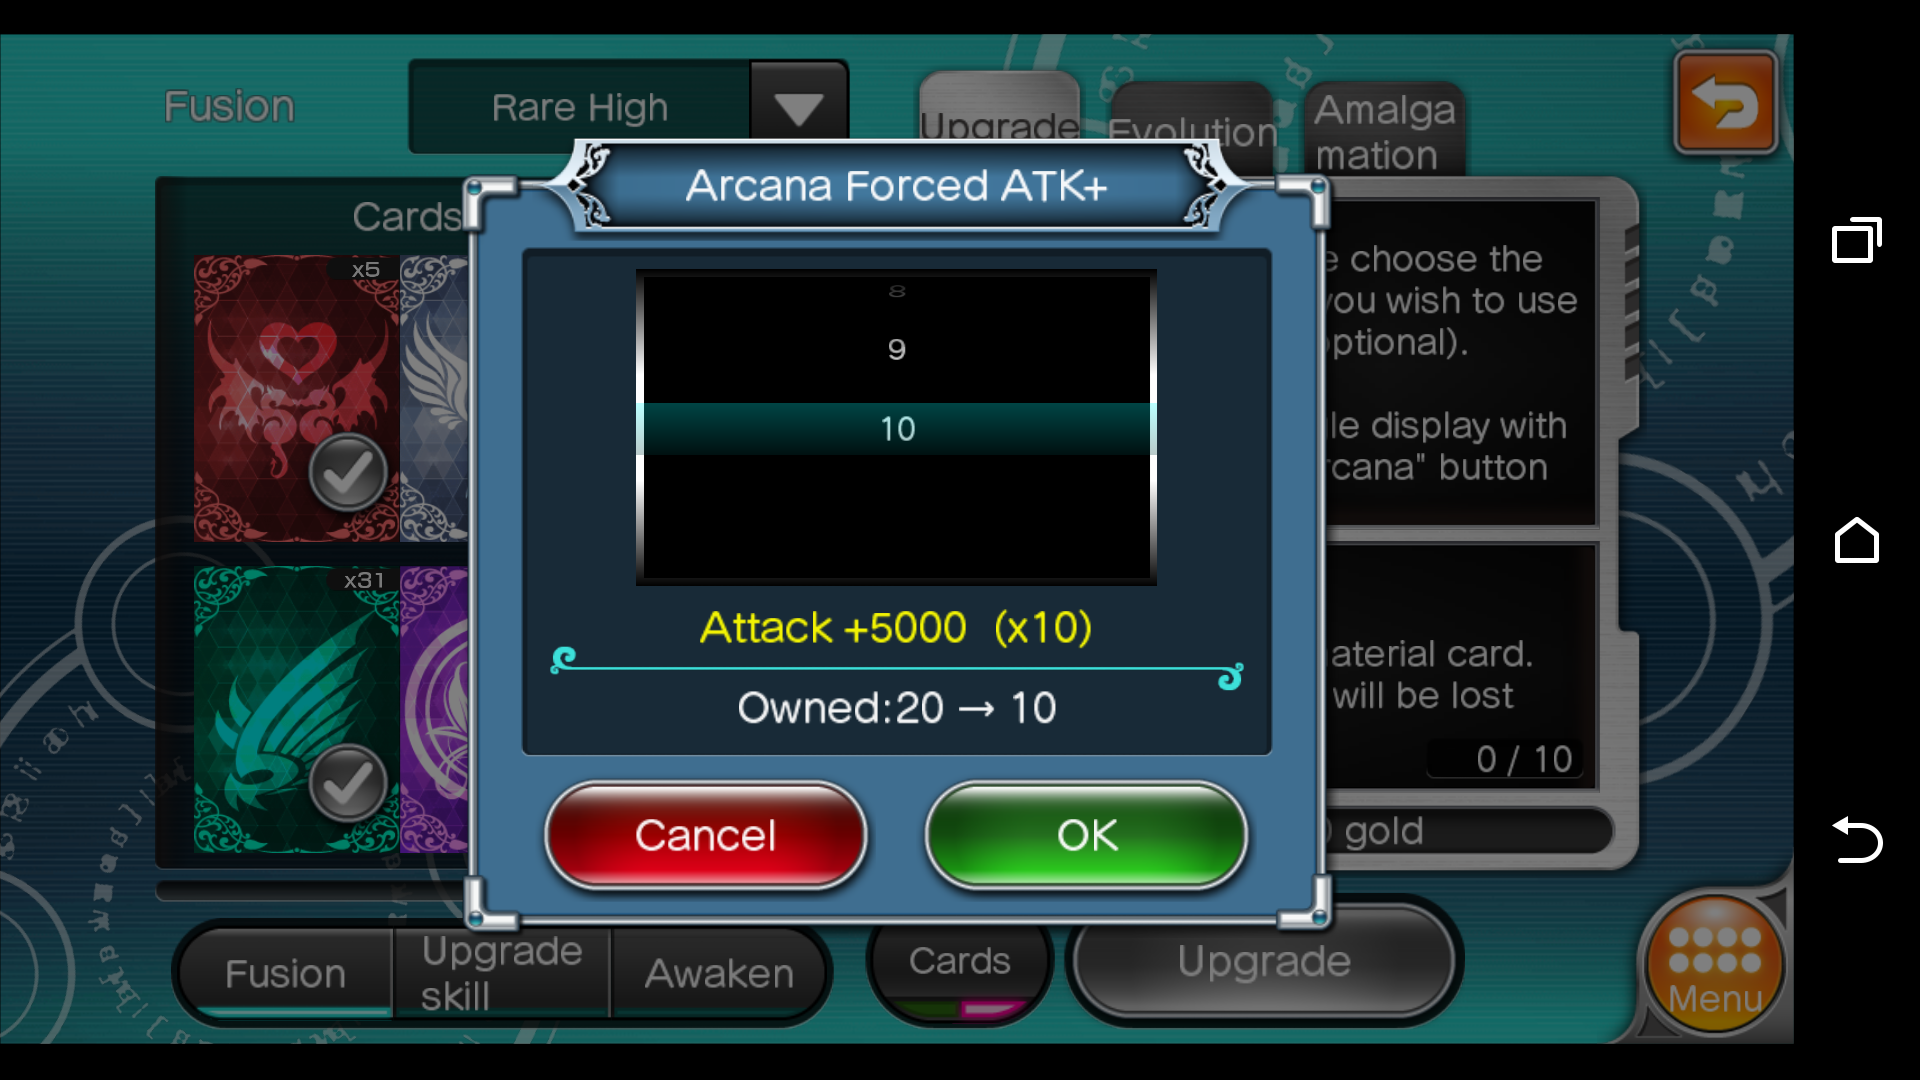Screen dimensions: 1920x1080
Task: Switch to the Evolution tab
Action: [x=1192, y=130]
